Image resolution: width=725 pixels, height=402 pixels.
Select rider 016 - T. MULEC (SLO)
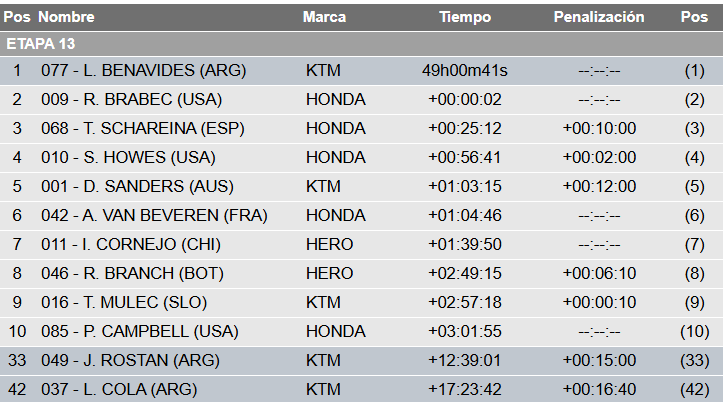(128, 303)
